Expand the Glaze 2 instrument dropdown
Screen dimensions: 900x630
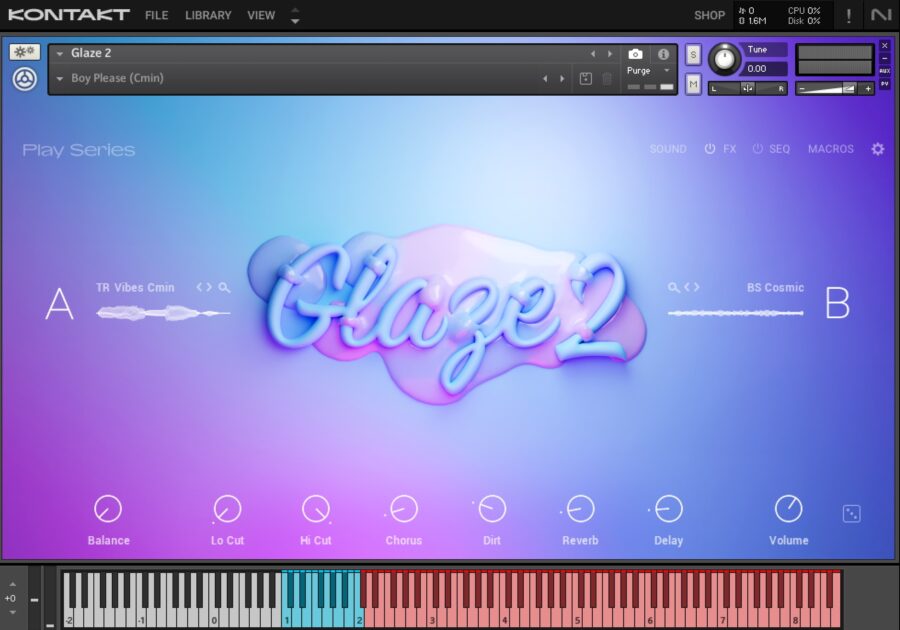click(x=60, y=54)
